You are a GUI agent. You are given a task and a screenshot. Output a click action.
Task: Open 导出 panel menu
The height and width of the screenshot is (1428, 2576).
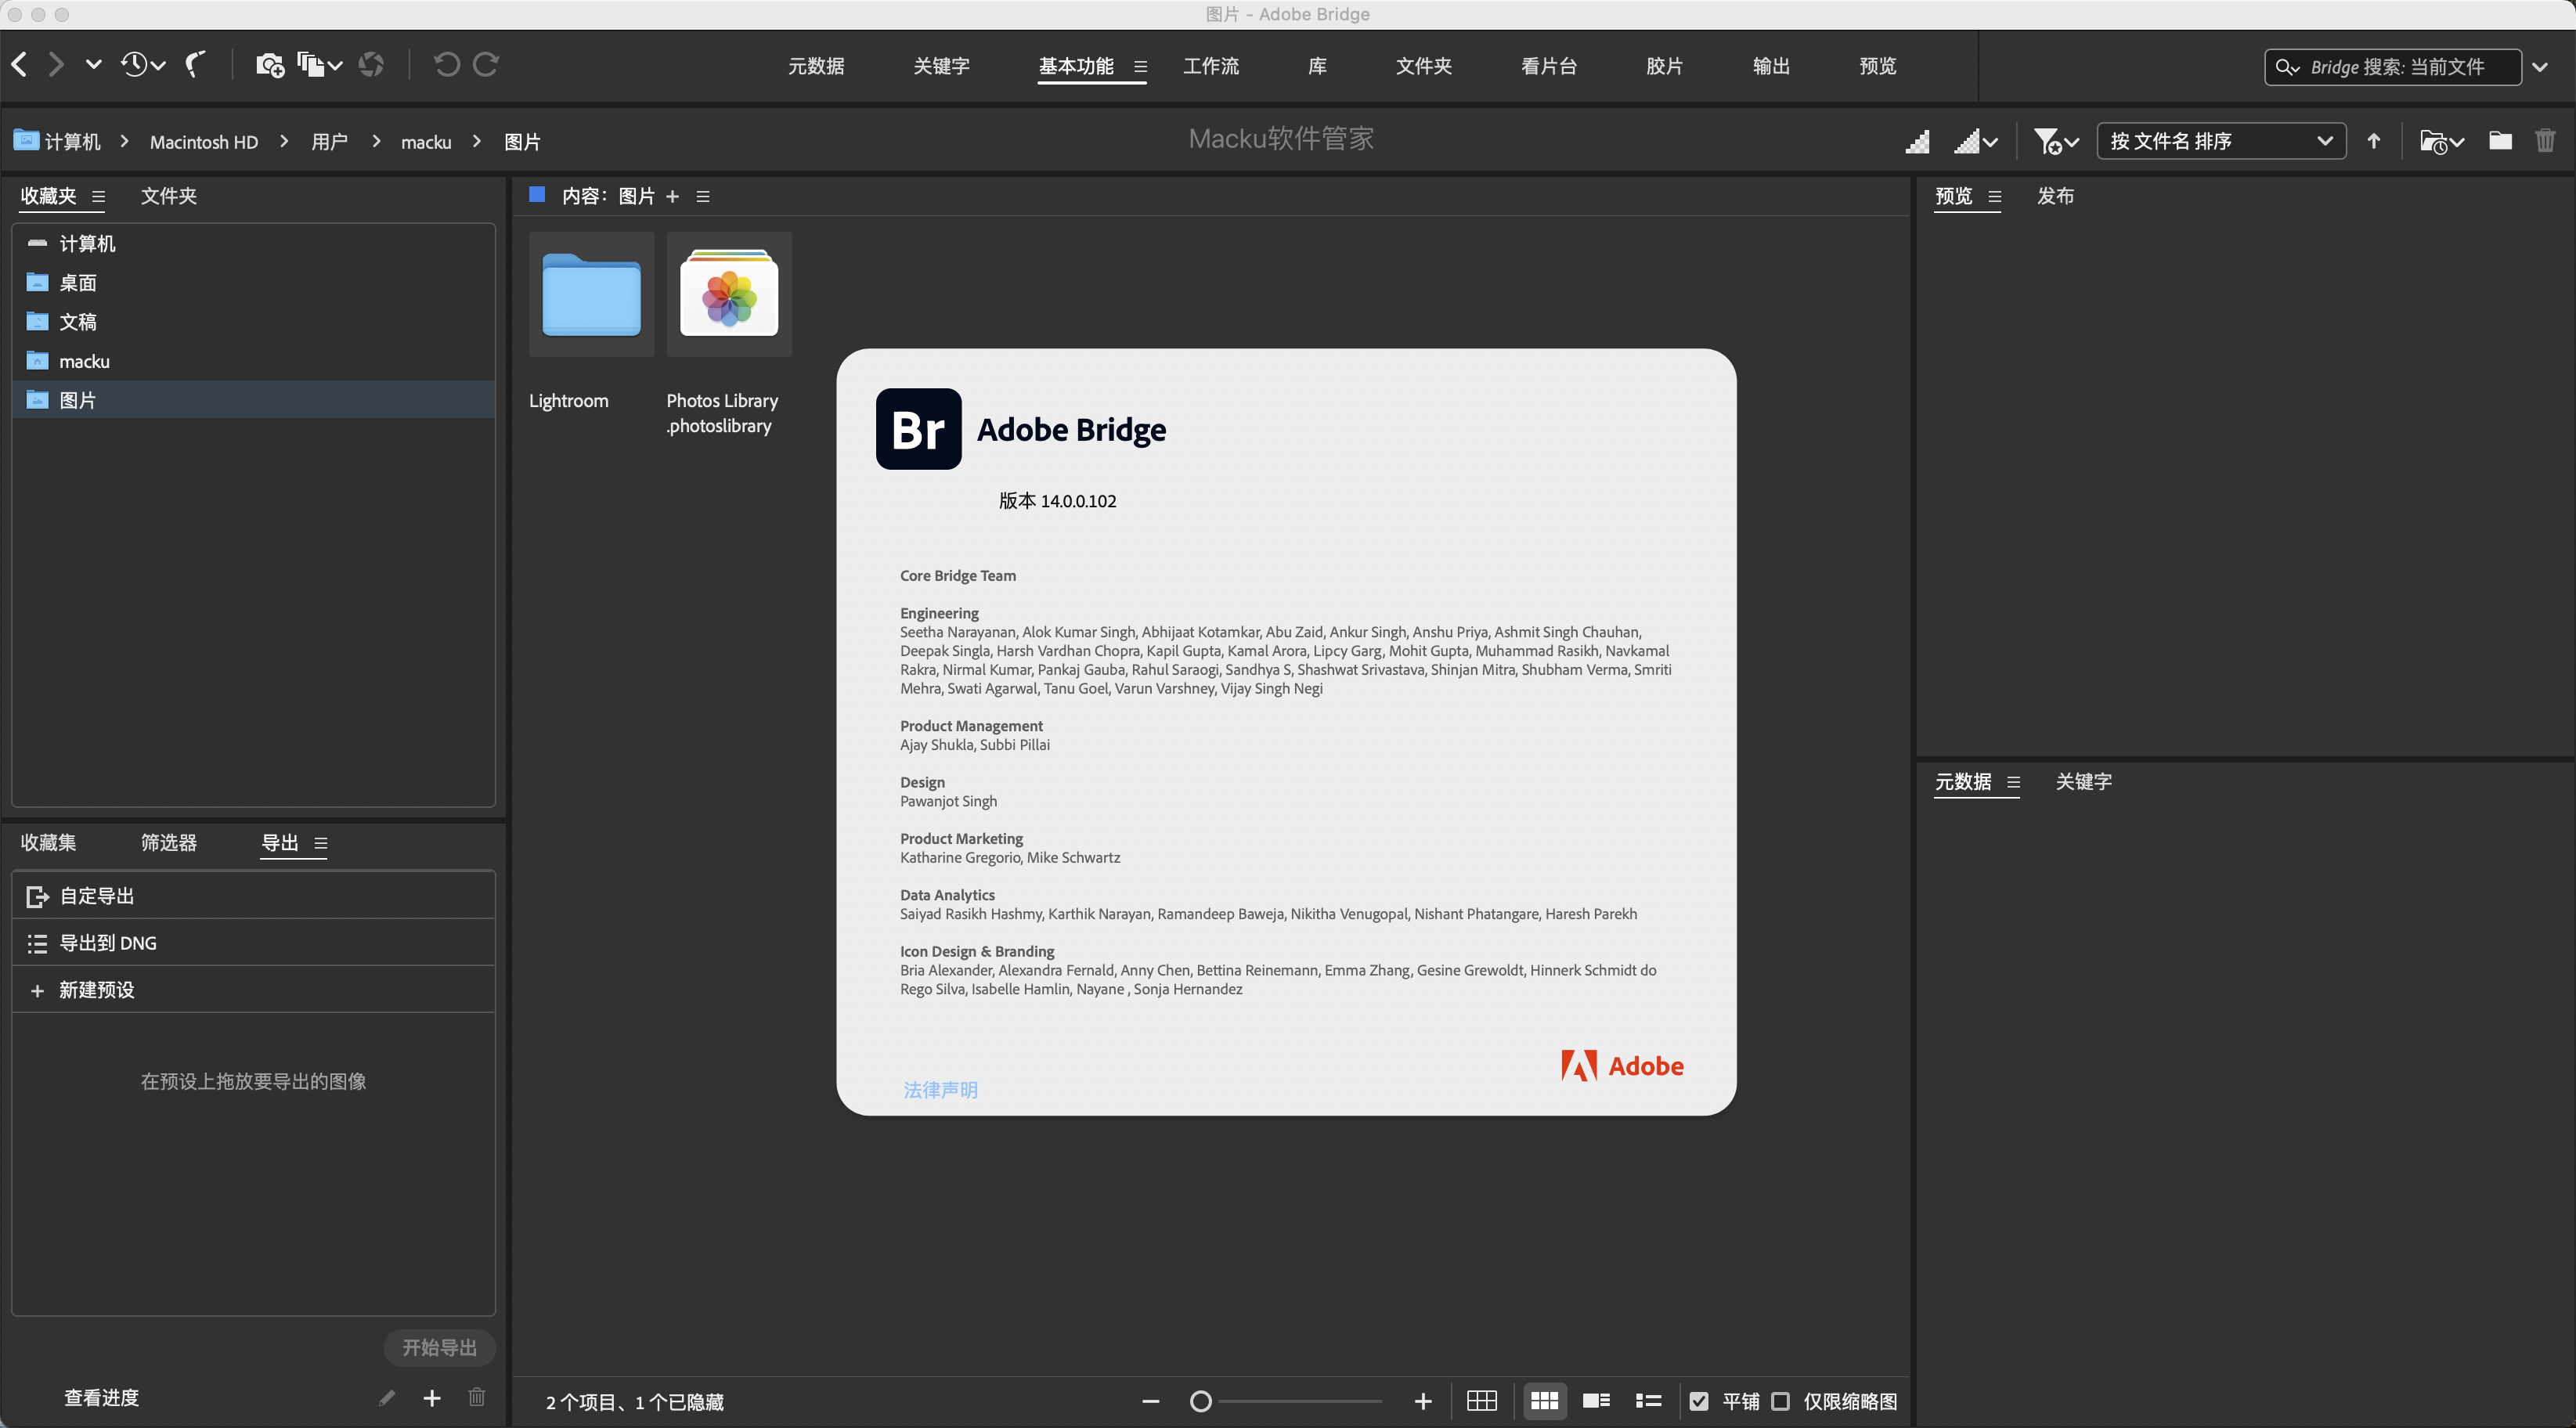(x=321, y=843)
